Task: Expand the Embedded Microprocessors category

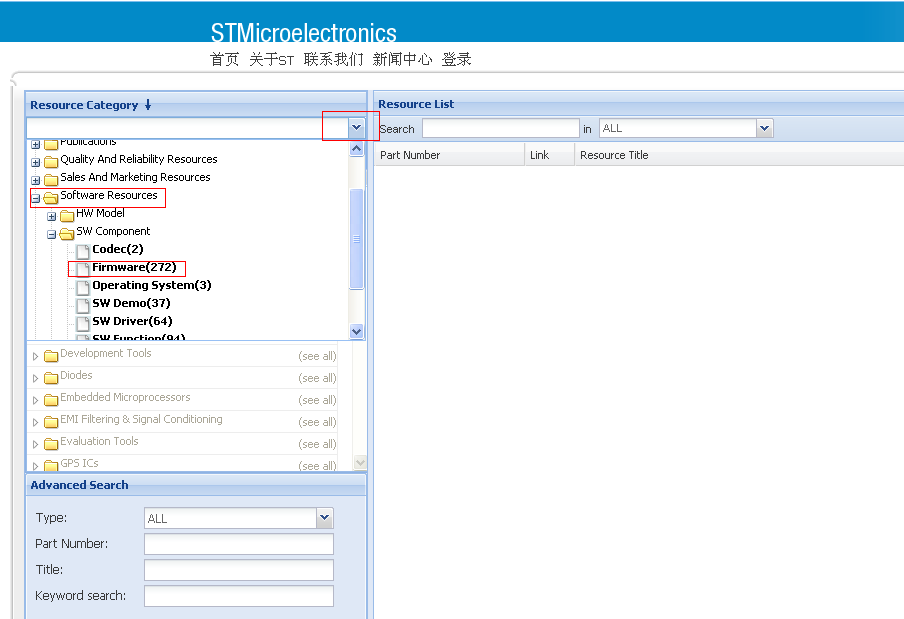Action: pos(35,400)
